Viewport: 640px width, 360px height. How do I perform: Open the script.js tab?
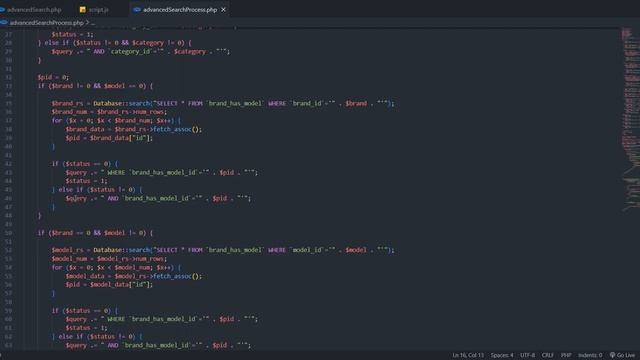(98, 9)
